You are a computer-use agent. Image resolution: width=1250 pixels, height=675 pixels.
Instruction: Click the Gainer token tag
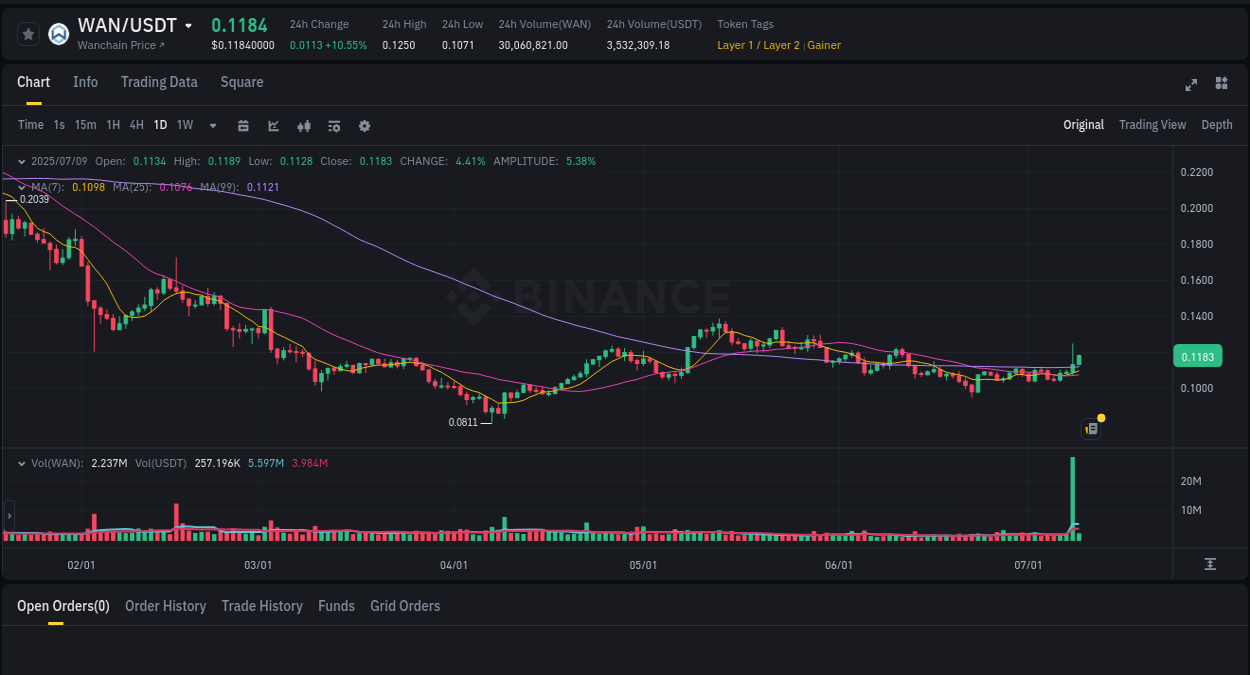point(823,45)
